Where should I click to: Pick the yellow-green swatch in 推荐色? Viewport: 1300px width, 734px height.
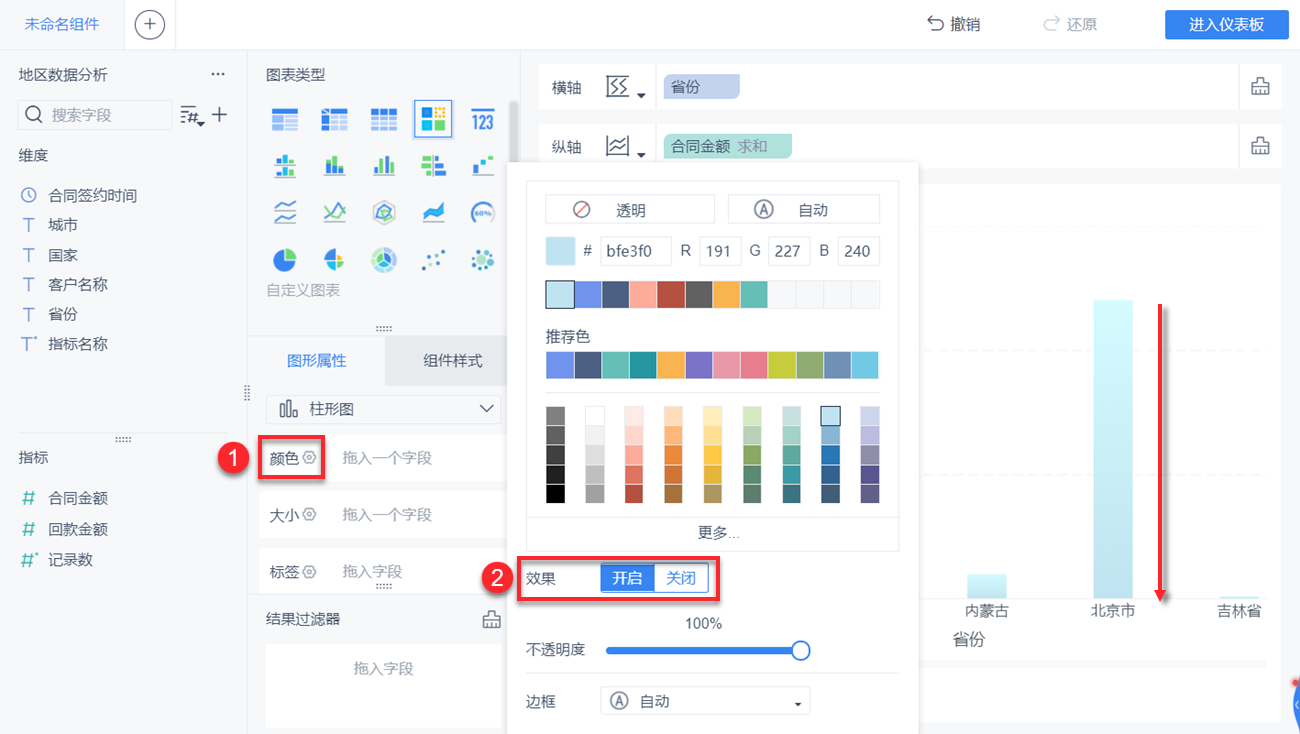pos(782,365)
